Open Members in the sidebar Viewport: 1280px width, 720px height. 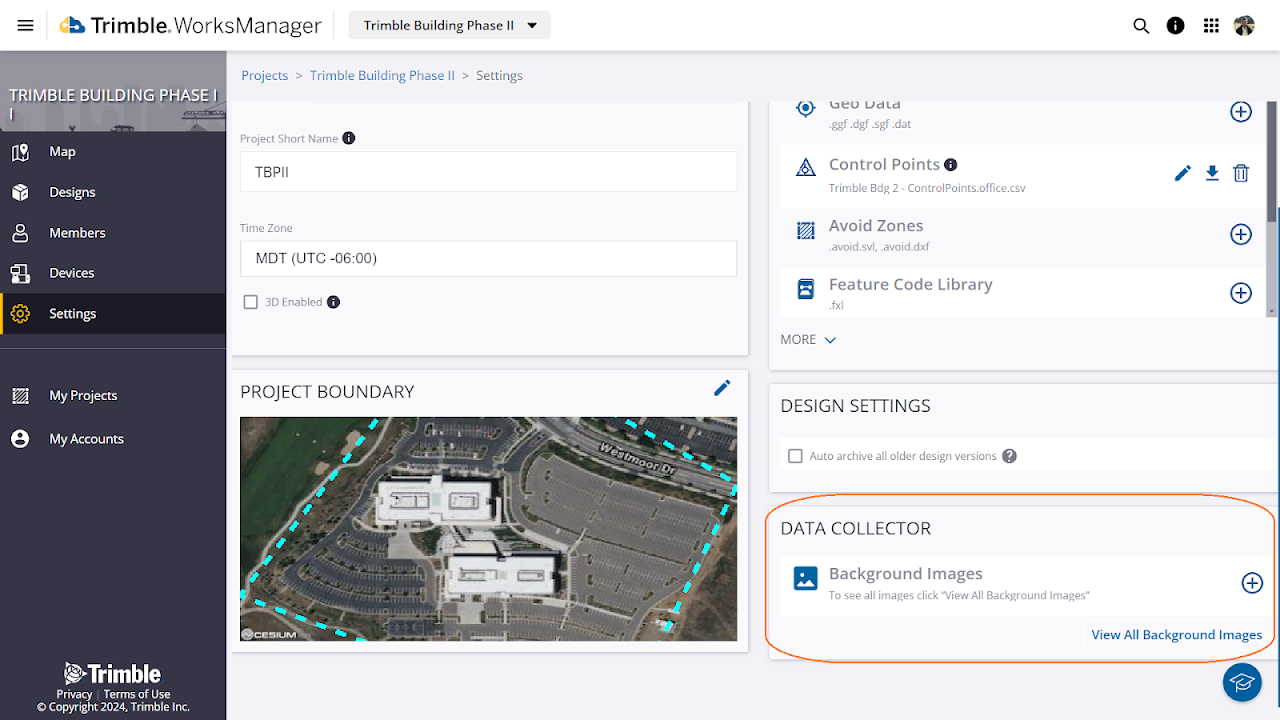click(113, 232)
